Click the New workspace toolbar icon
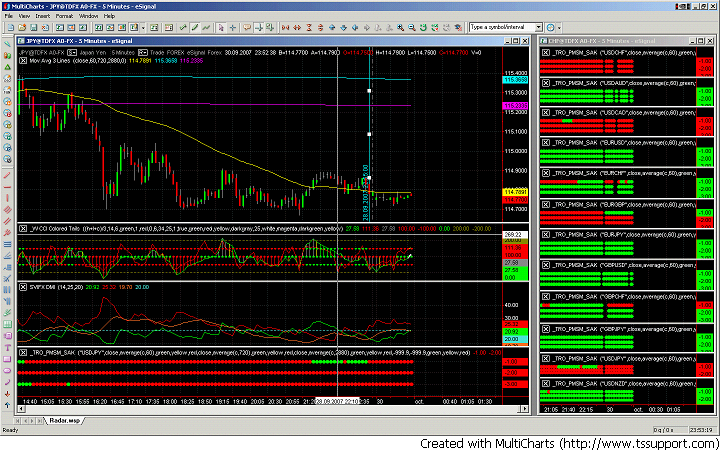This screenshot has height=453, width=720. click(9, 27)
